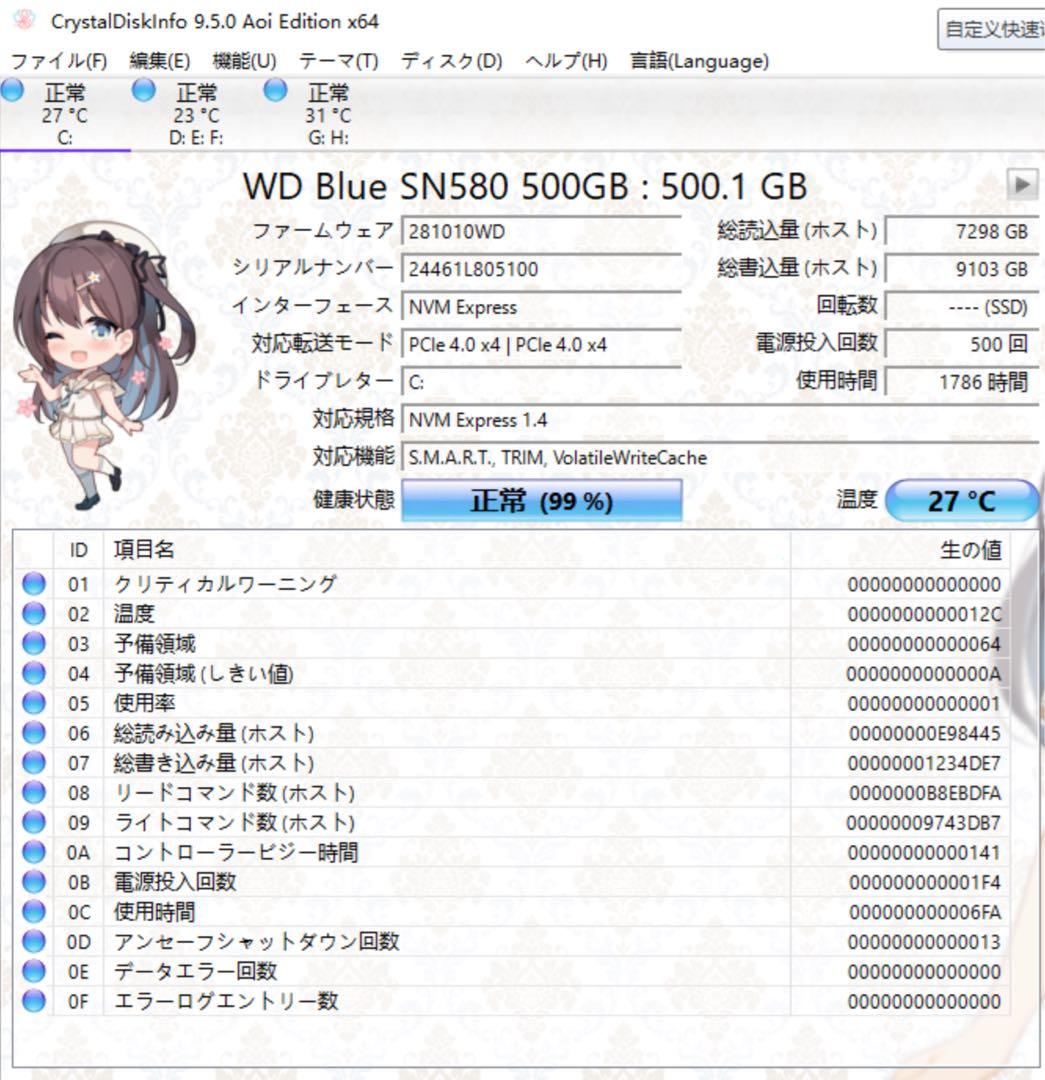
Task: Click the transfer mode field PCIe 4.0 x4
Action: coord(541,344)
